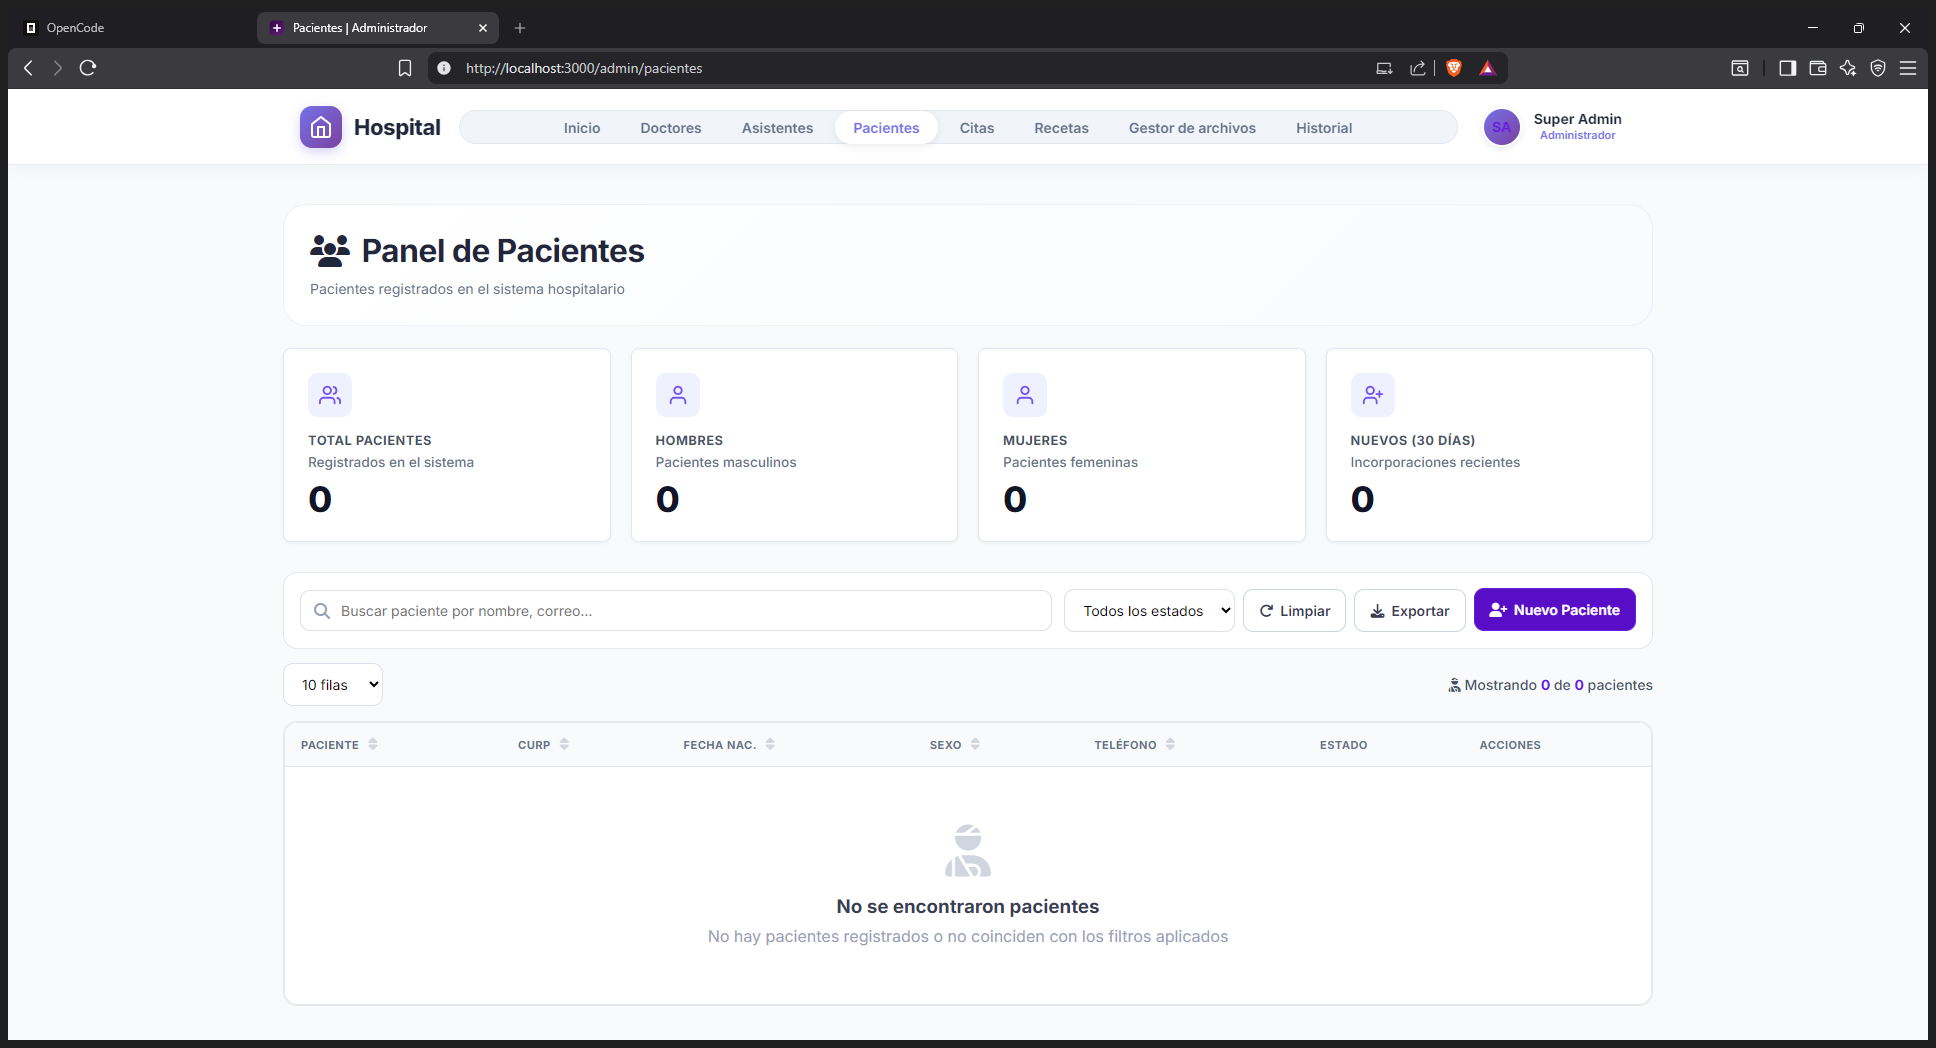Open the browser hamburger menu
Image resolution: width=1936 pixels, height=1048 pixels.
[x=1908, y=68]
